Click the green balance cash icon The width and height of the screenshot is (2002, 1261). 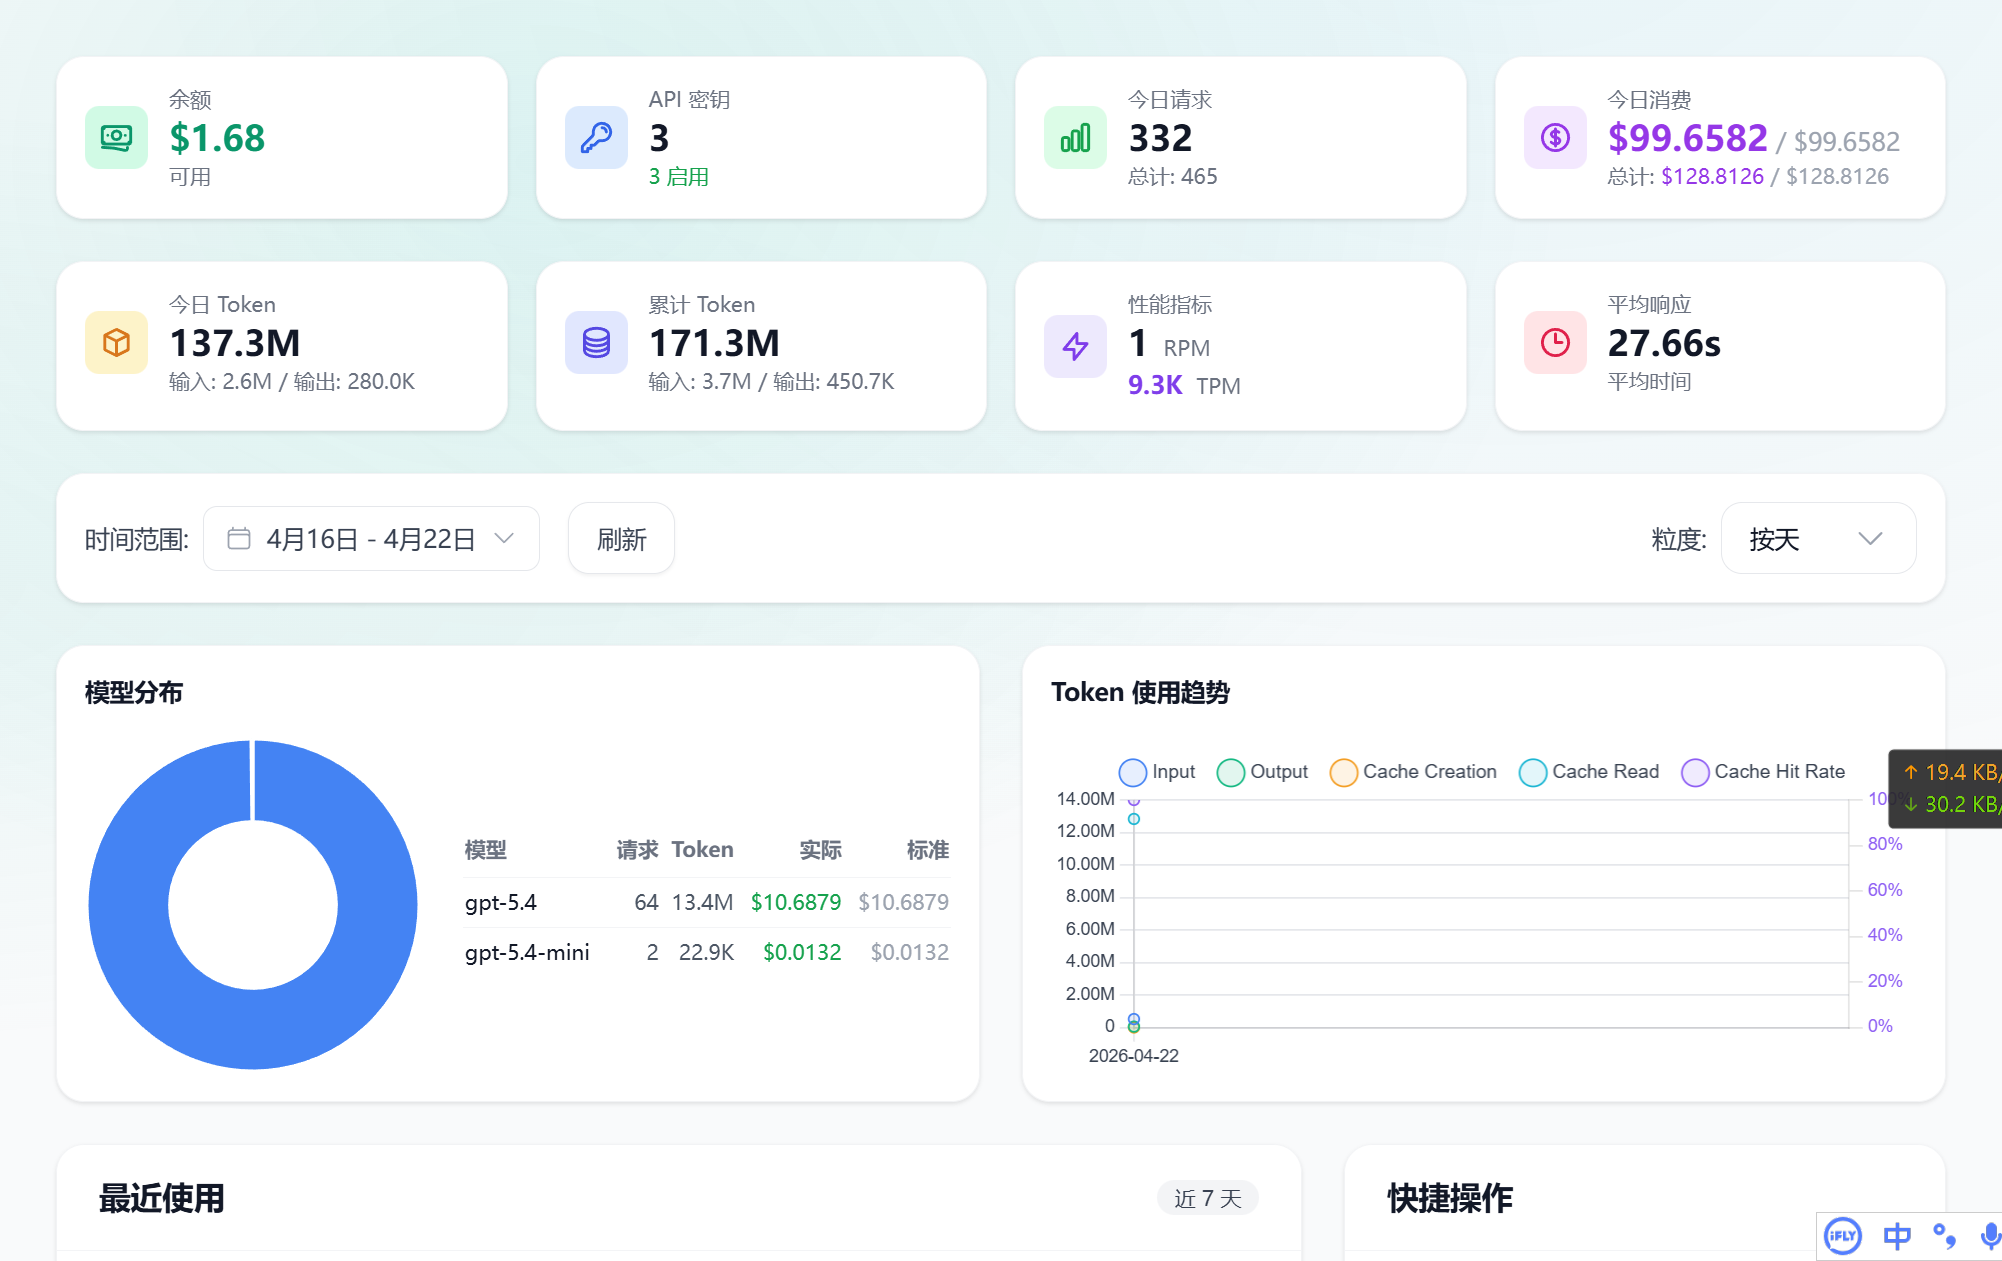tap(116, 138)
